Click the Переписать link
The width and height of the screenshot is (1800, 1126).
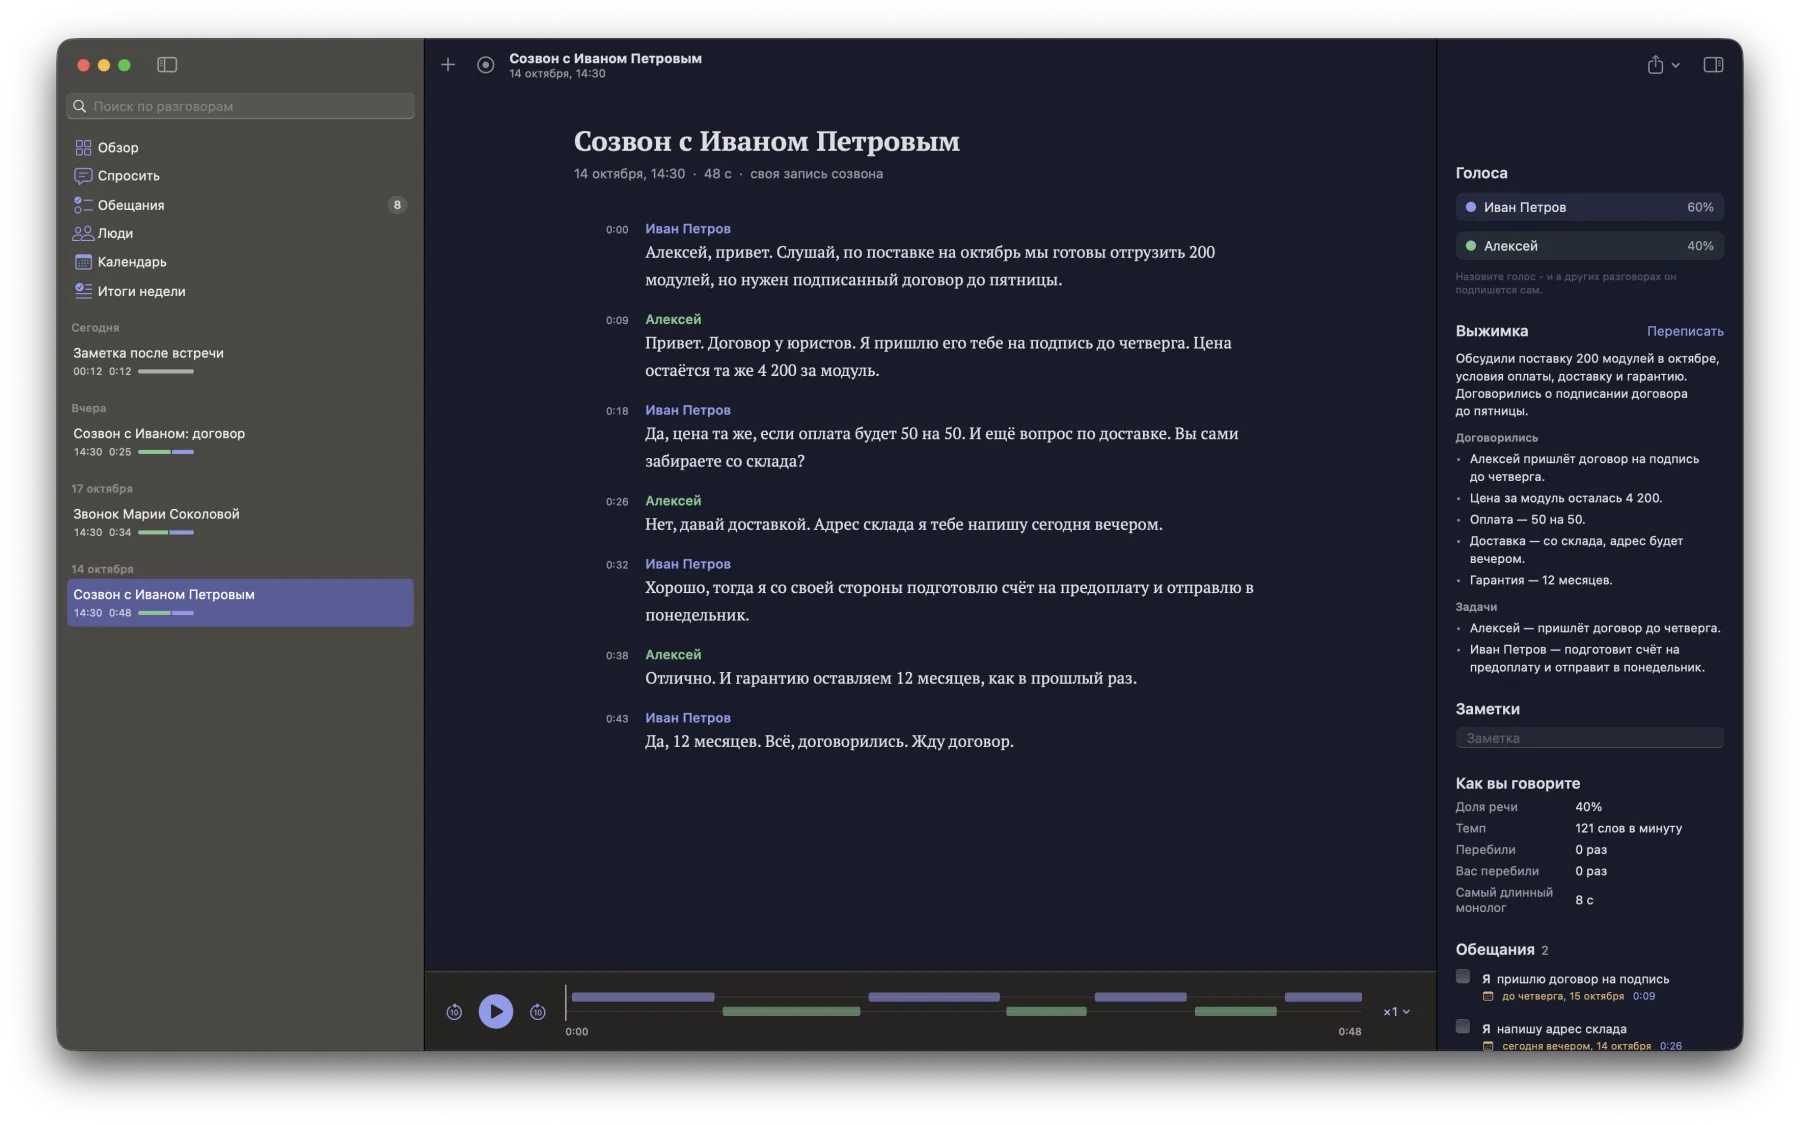coord(1685,331)
